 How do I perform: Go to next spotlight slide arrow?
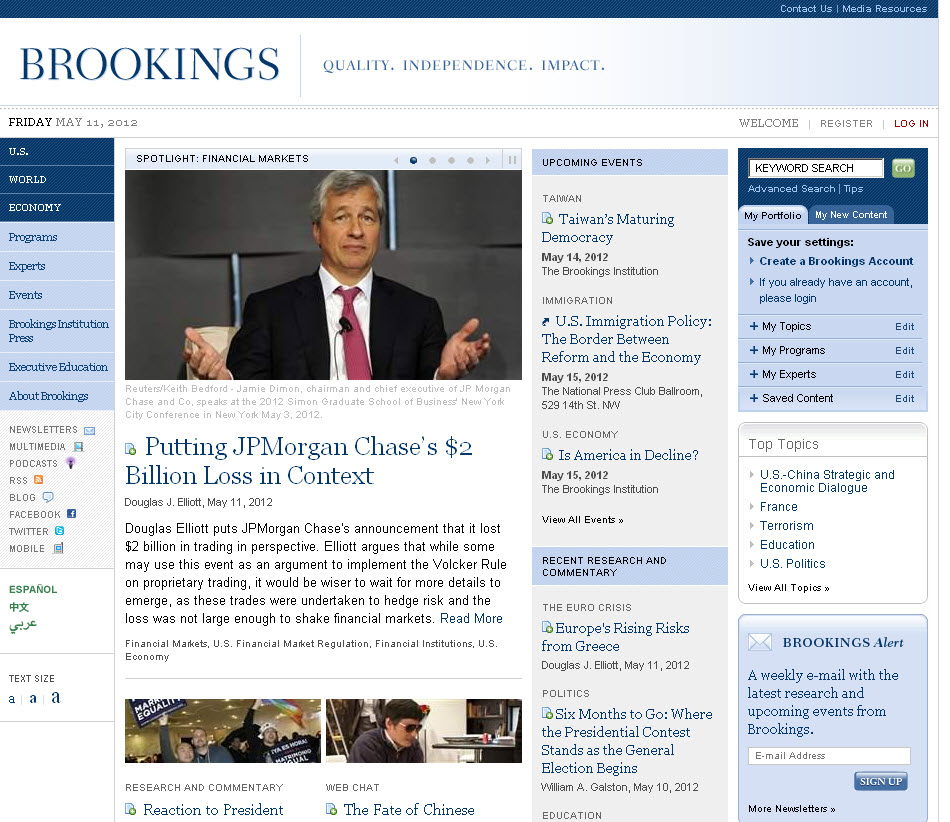click(x=487, y=160)
